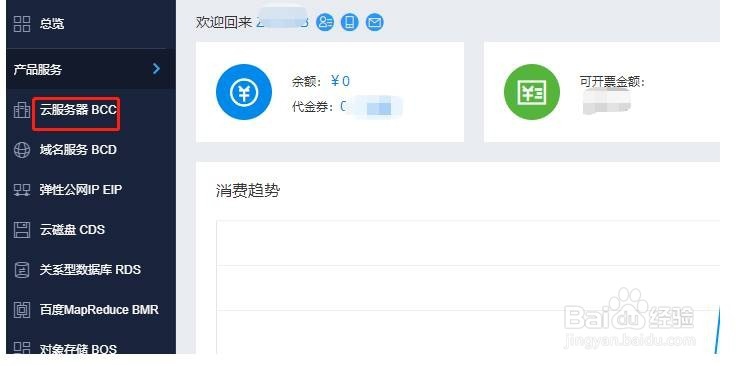This screenshot has height=366, width=736.
Task: Click the 可开票金额 label
Action: click(613, 82)
